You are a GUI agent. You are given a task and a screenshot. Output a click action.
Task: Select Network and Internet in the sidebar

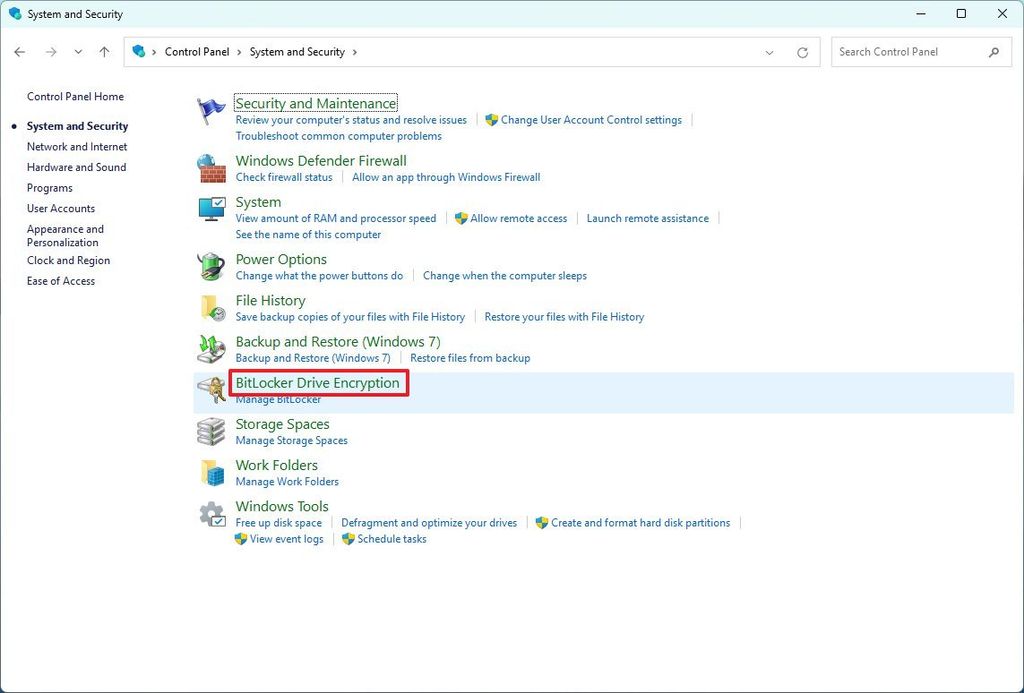(x=76, y=146)
